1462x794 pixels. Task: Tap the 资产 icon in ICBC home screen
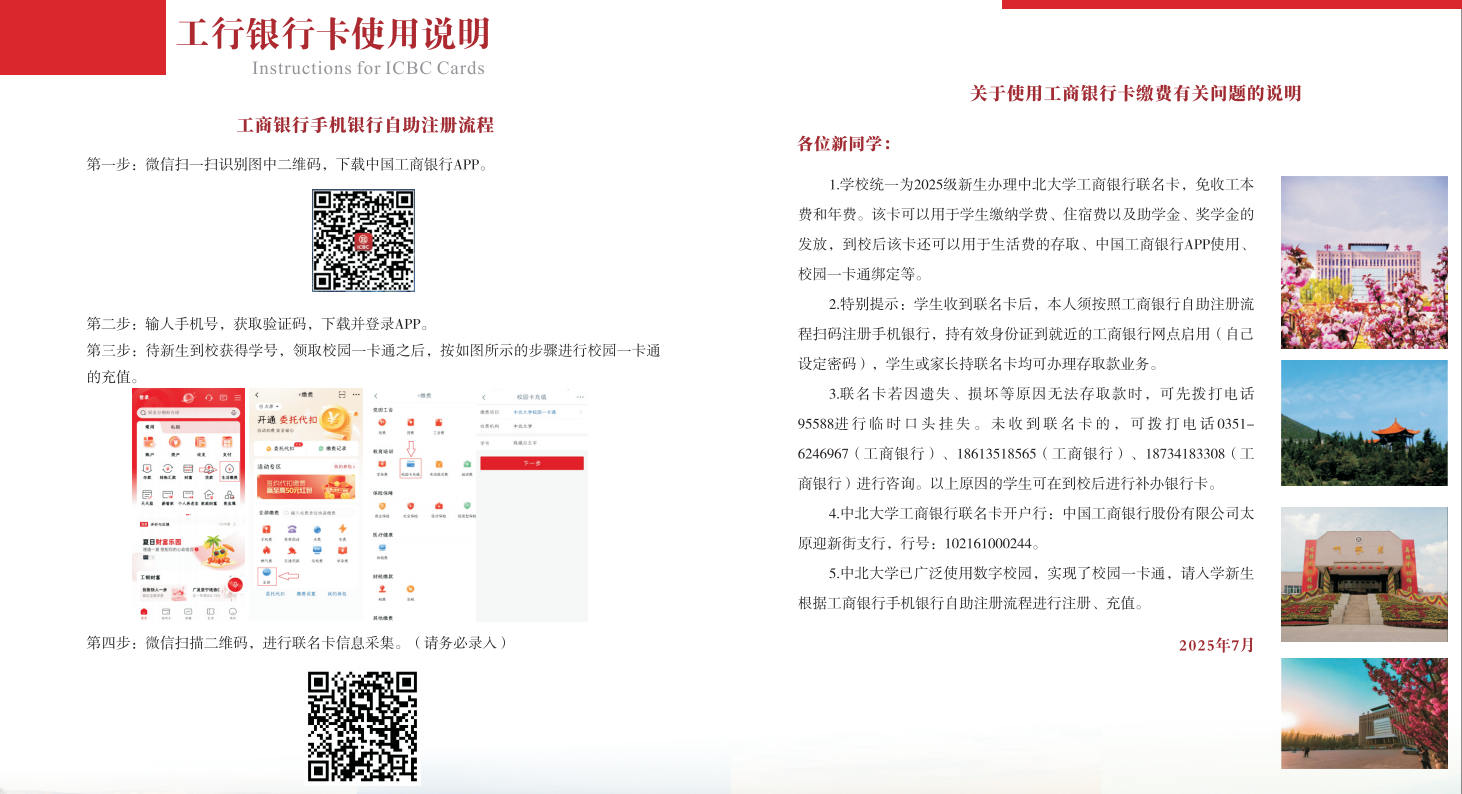(175, 442)
